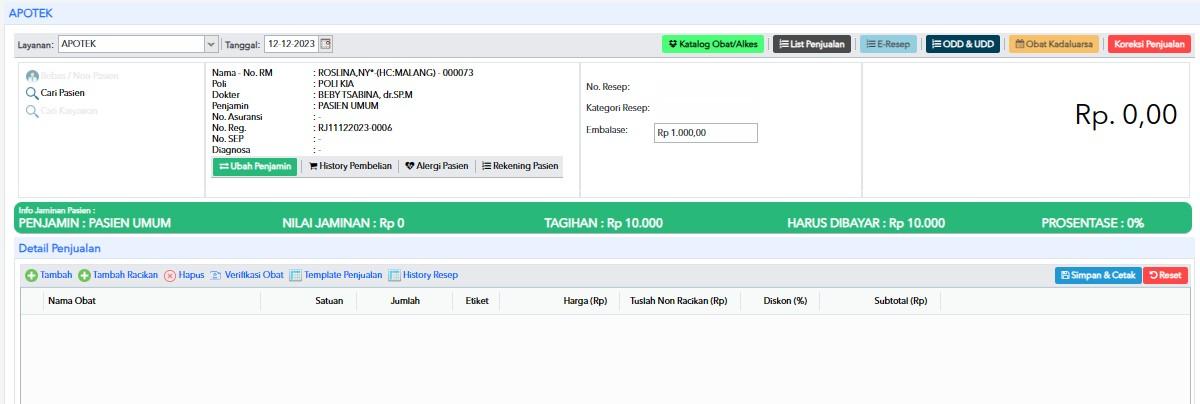1200x404 pixels.
Task: Search for a patient with Cari Pasien
Action: (62, 93)
